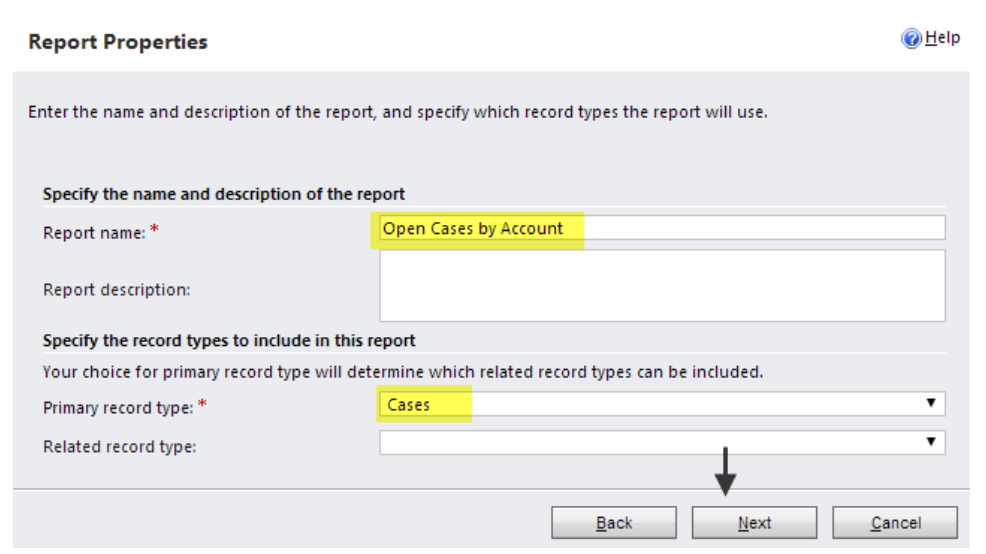Click the black arrow pointing at Next
Viewport: 986px width, 554px height.
point(726,472)
